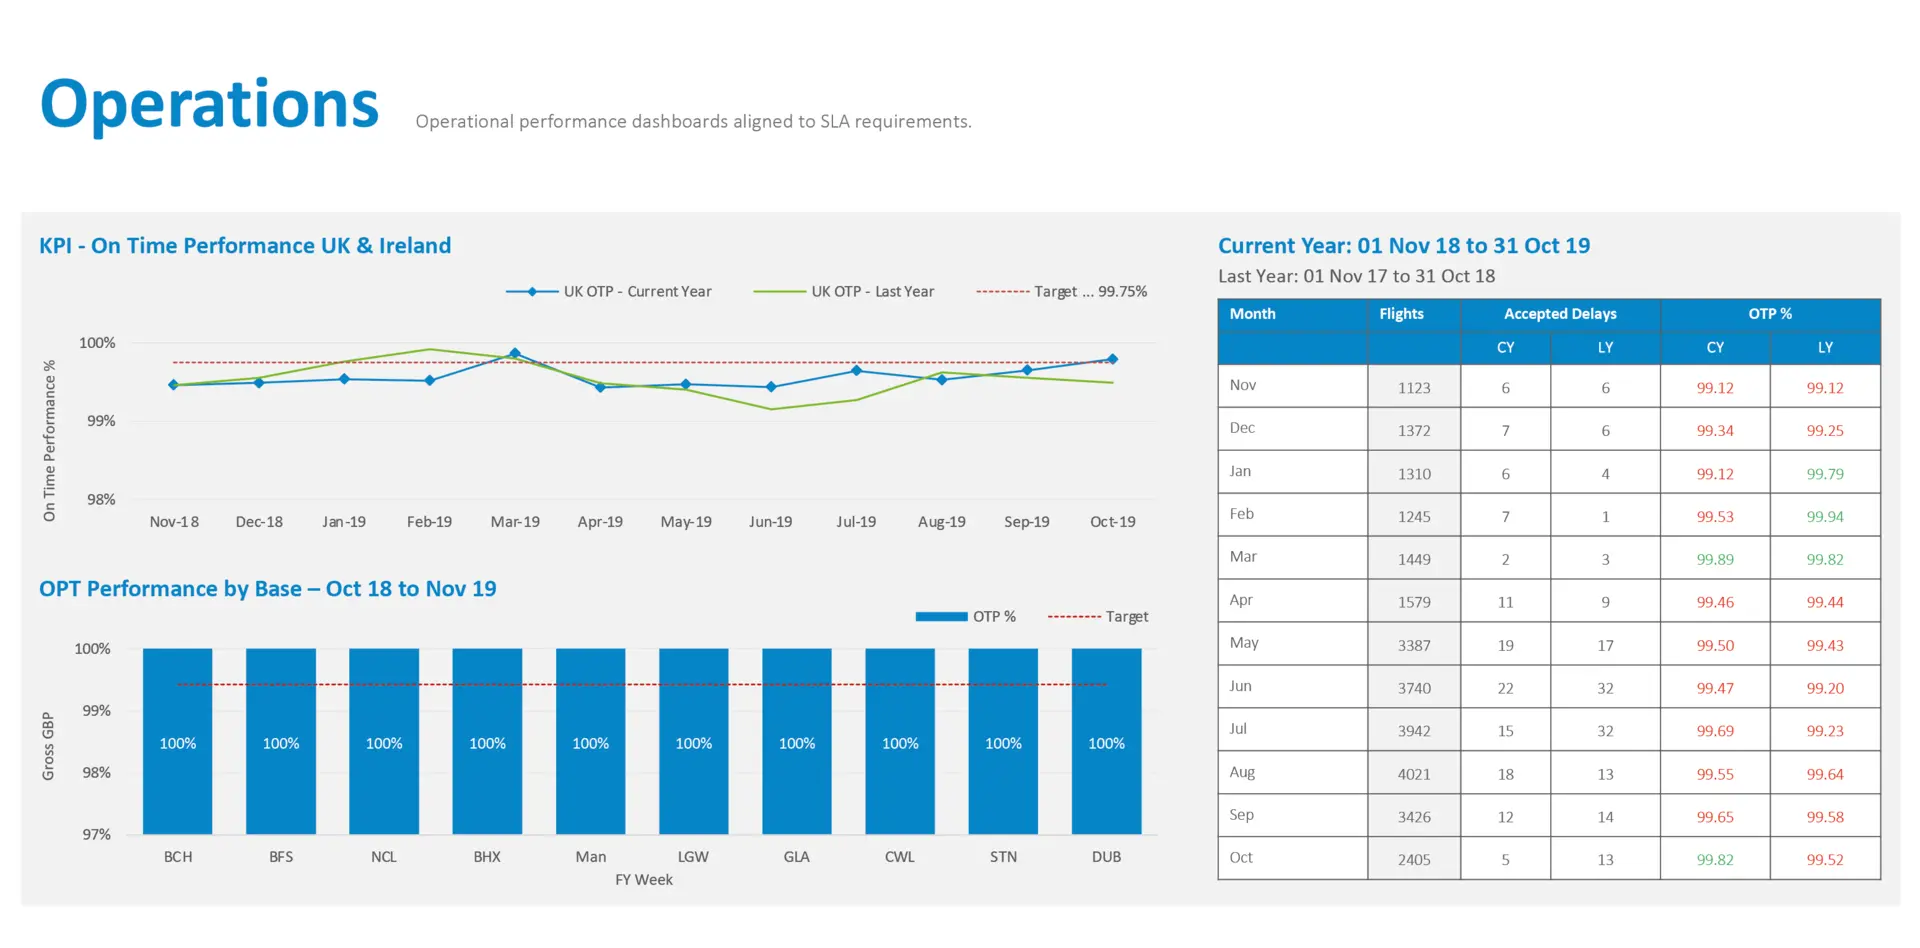Select the Oct-19 current year data point

tap(1112, 359)
